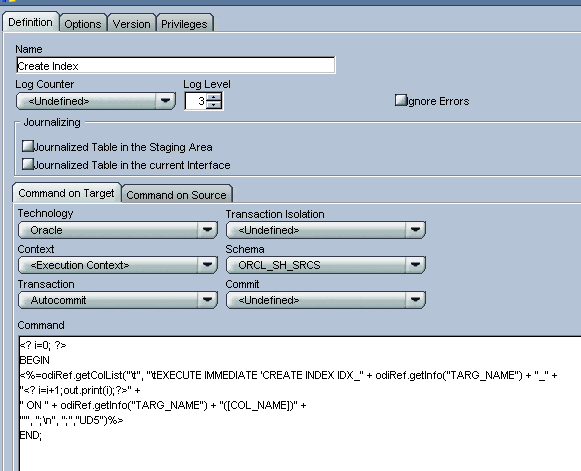Image resolution: width=581 pixels, height=471 pixels.
Task: Enable the Ignore Errors checkbox
Action: [x=401, y=100]
